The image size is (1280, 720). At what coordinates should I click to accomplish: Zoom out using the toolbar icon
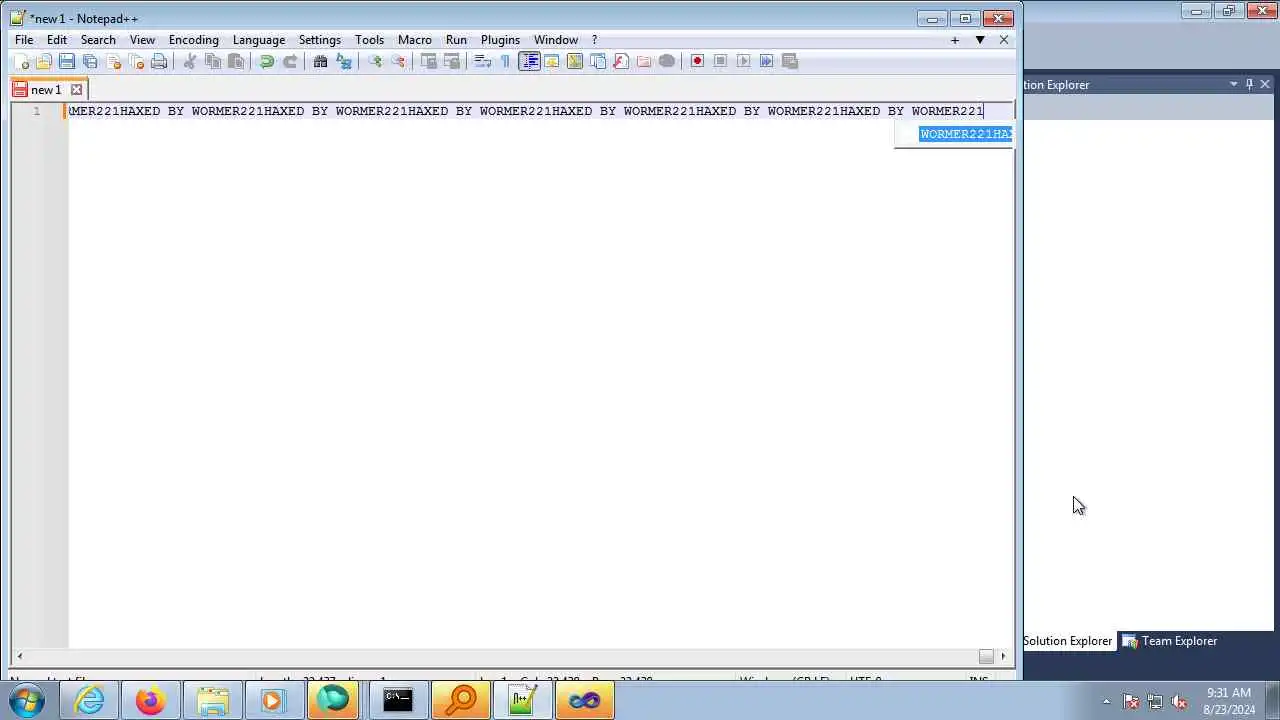coord(398,61)
